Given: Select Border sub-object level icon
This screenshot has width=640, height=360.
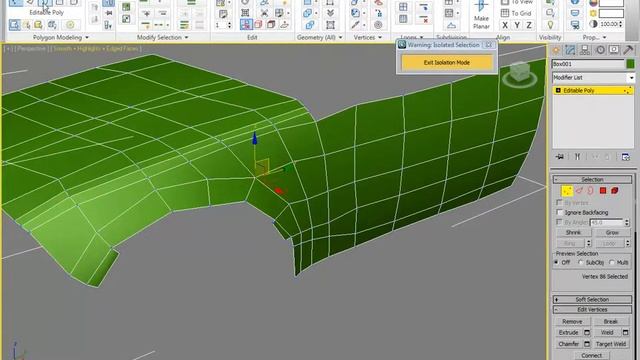Looking at the screenshot, I should pyautogui.click(x=590, y=191).
